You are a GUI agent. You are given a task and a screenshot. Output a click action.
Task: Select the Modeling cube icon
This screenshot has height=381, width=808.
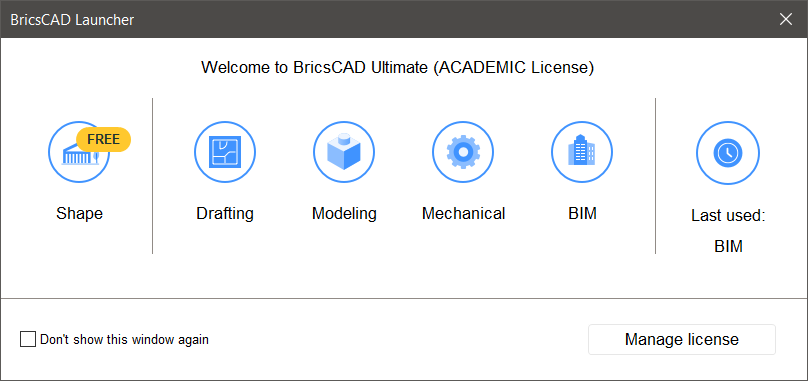point(344,152)
